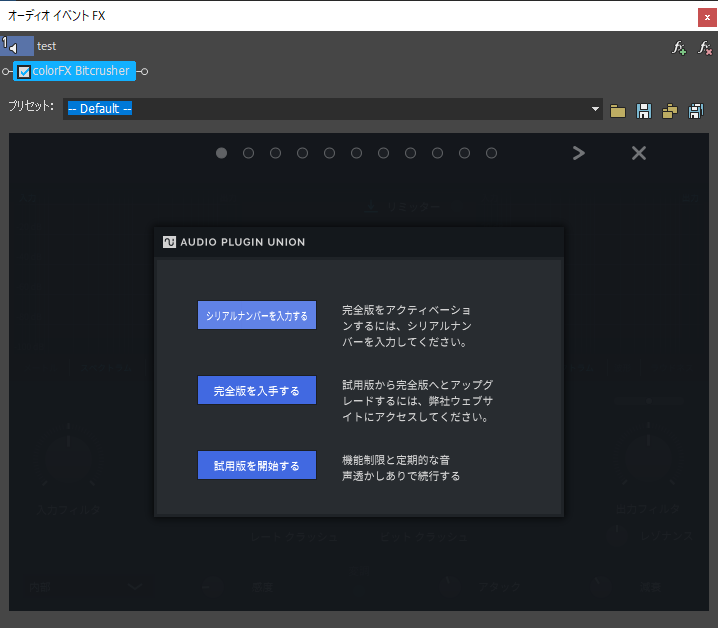The width and height of the screenshot is (718, 628).
Task: Click 完全版を入手する button
Action: click(x=257, y=390)
